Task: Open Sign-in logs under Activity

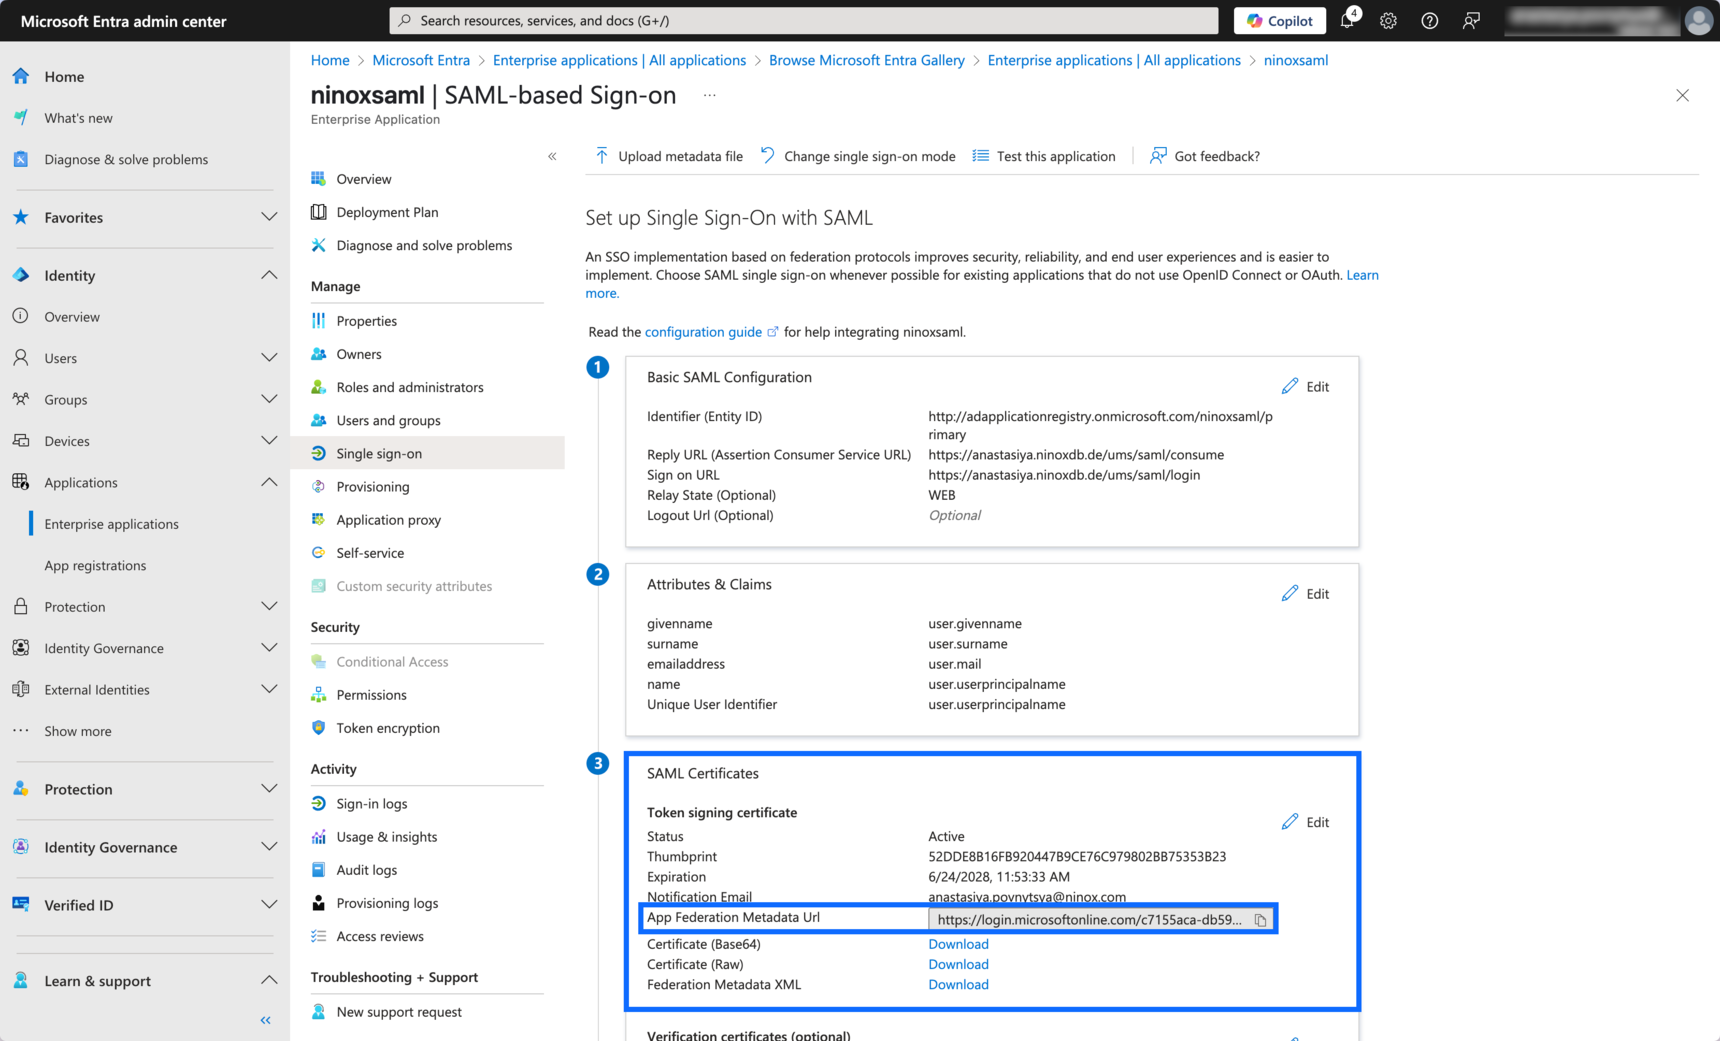Action: [371, 804]
